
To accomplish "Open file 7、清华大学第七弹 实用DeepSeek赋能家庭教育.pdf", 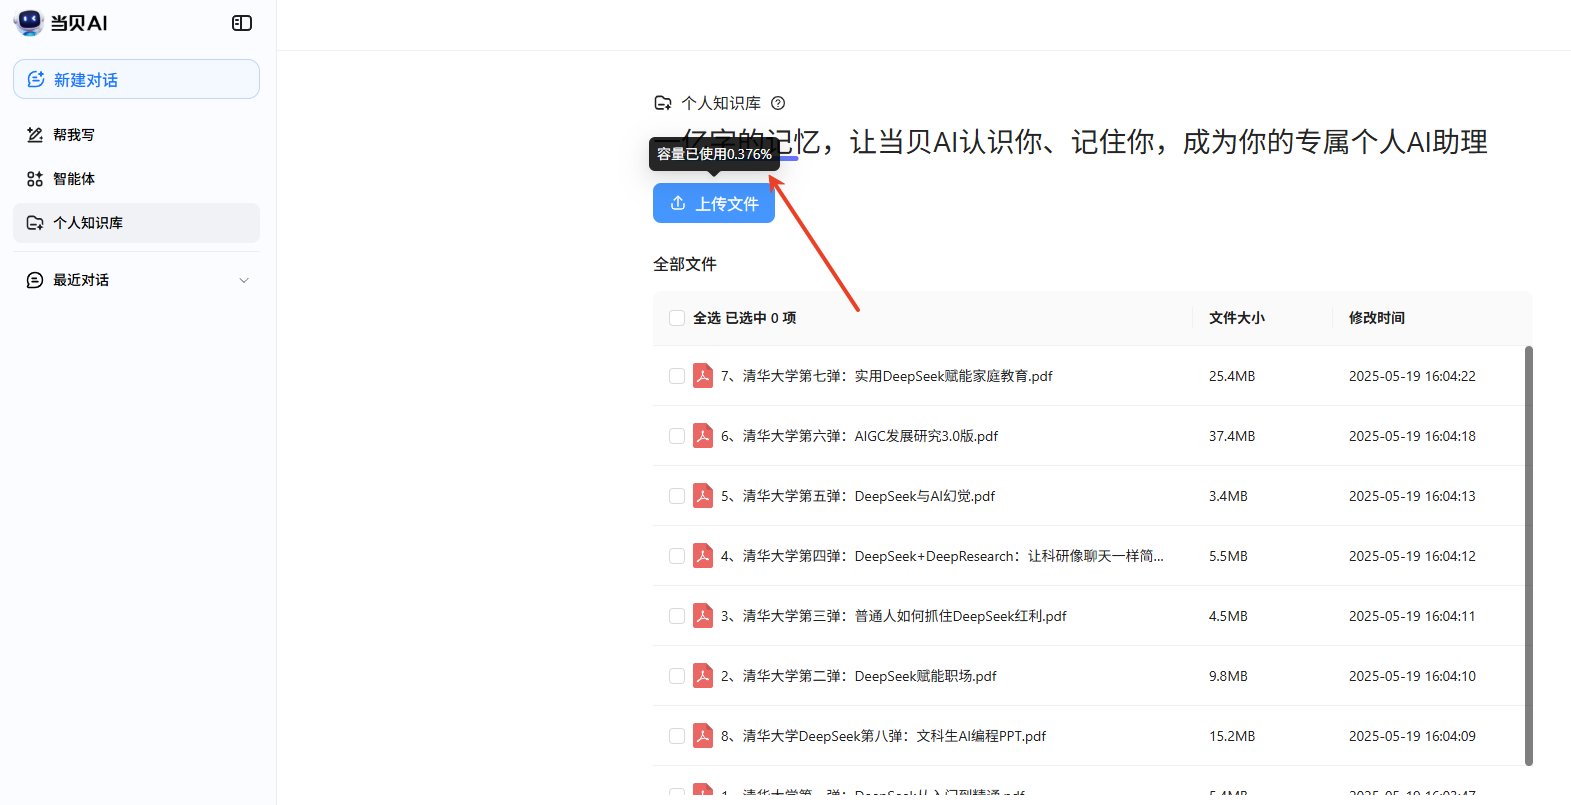I will [887, 376].
